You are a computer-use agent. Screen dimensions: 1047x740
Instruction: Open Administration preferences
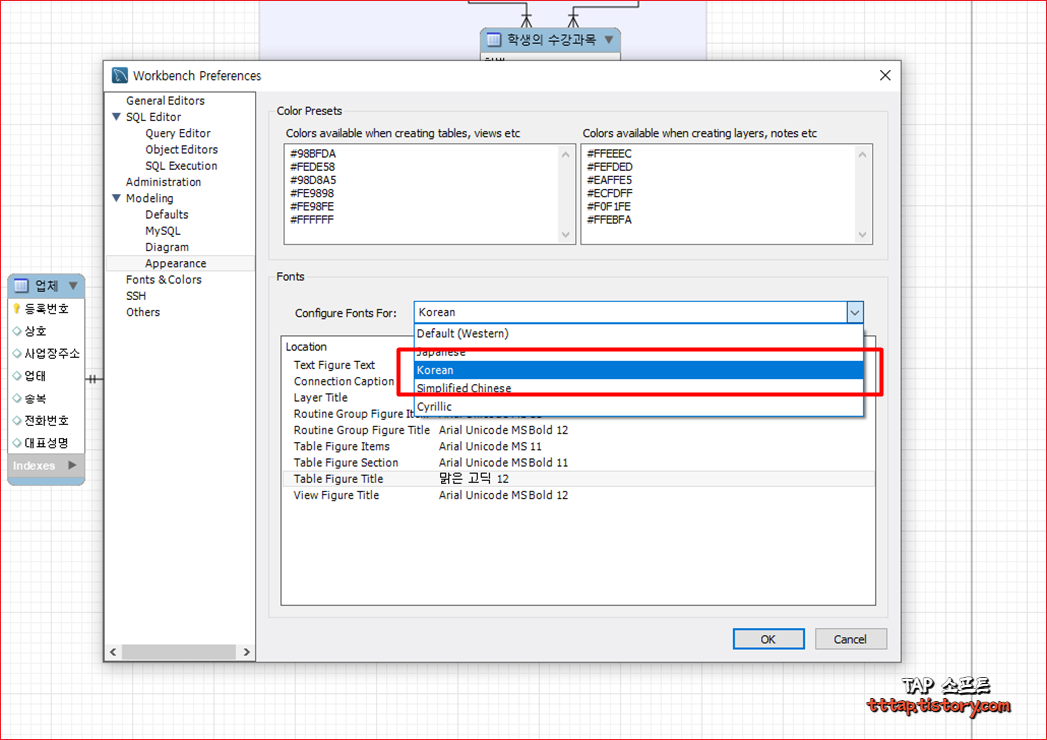(164, 182)
